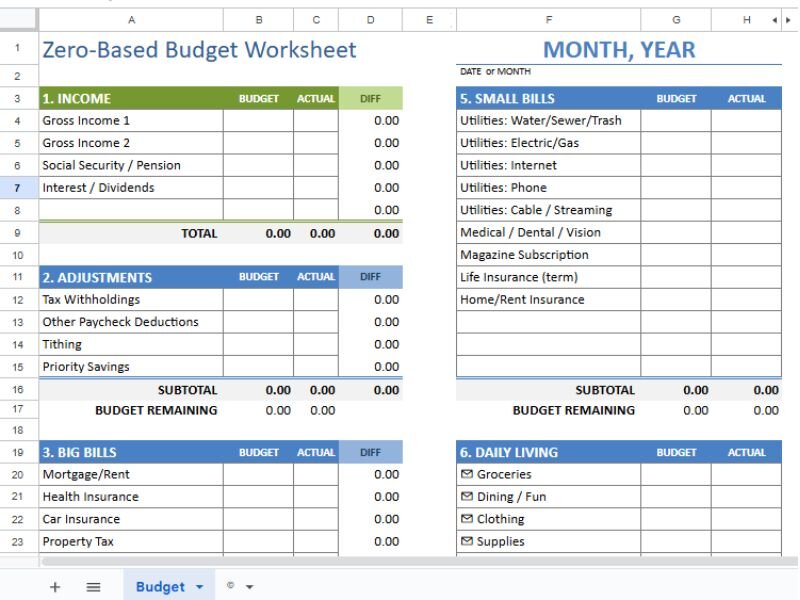Screen dimensions: 800x600
Task: Select column A header
Action: click(131, 20)
